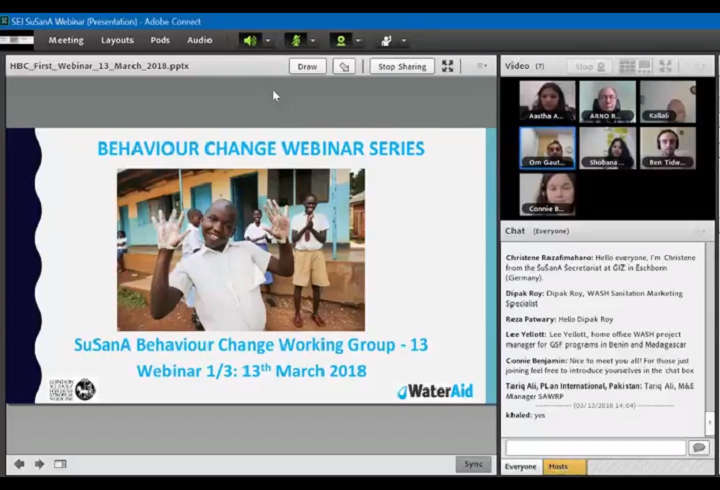Screen dimensions: 720x490
Task: Open the Meeting menu
Action: click(x=66, y=41)
